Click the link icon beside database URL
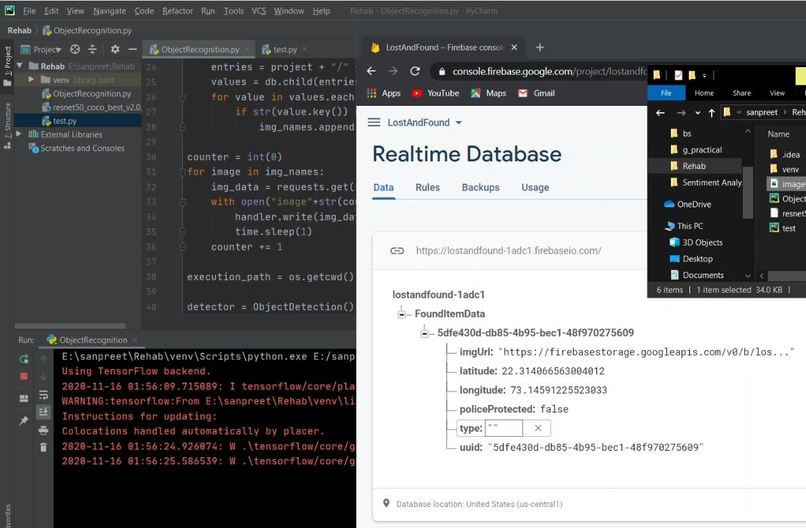Image resolution: width=806 pixels, height=528 pixels. coord(397,250)
